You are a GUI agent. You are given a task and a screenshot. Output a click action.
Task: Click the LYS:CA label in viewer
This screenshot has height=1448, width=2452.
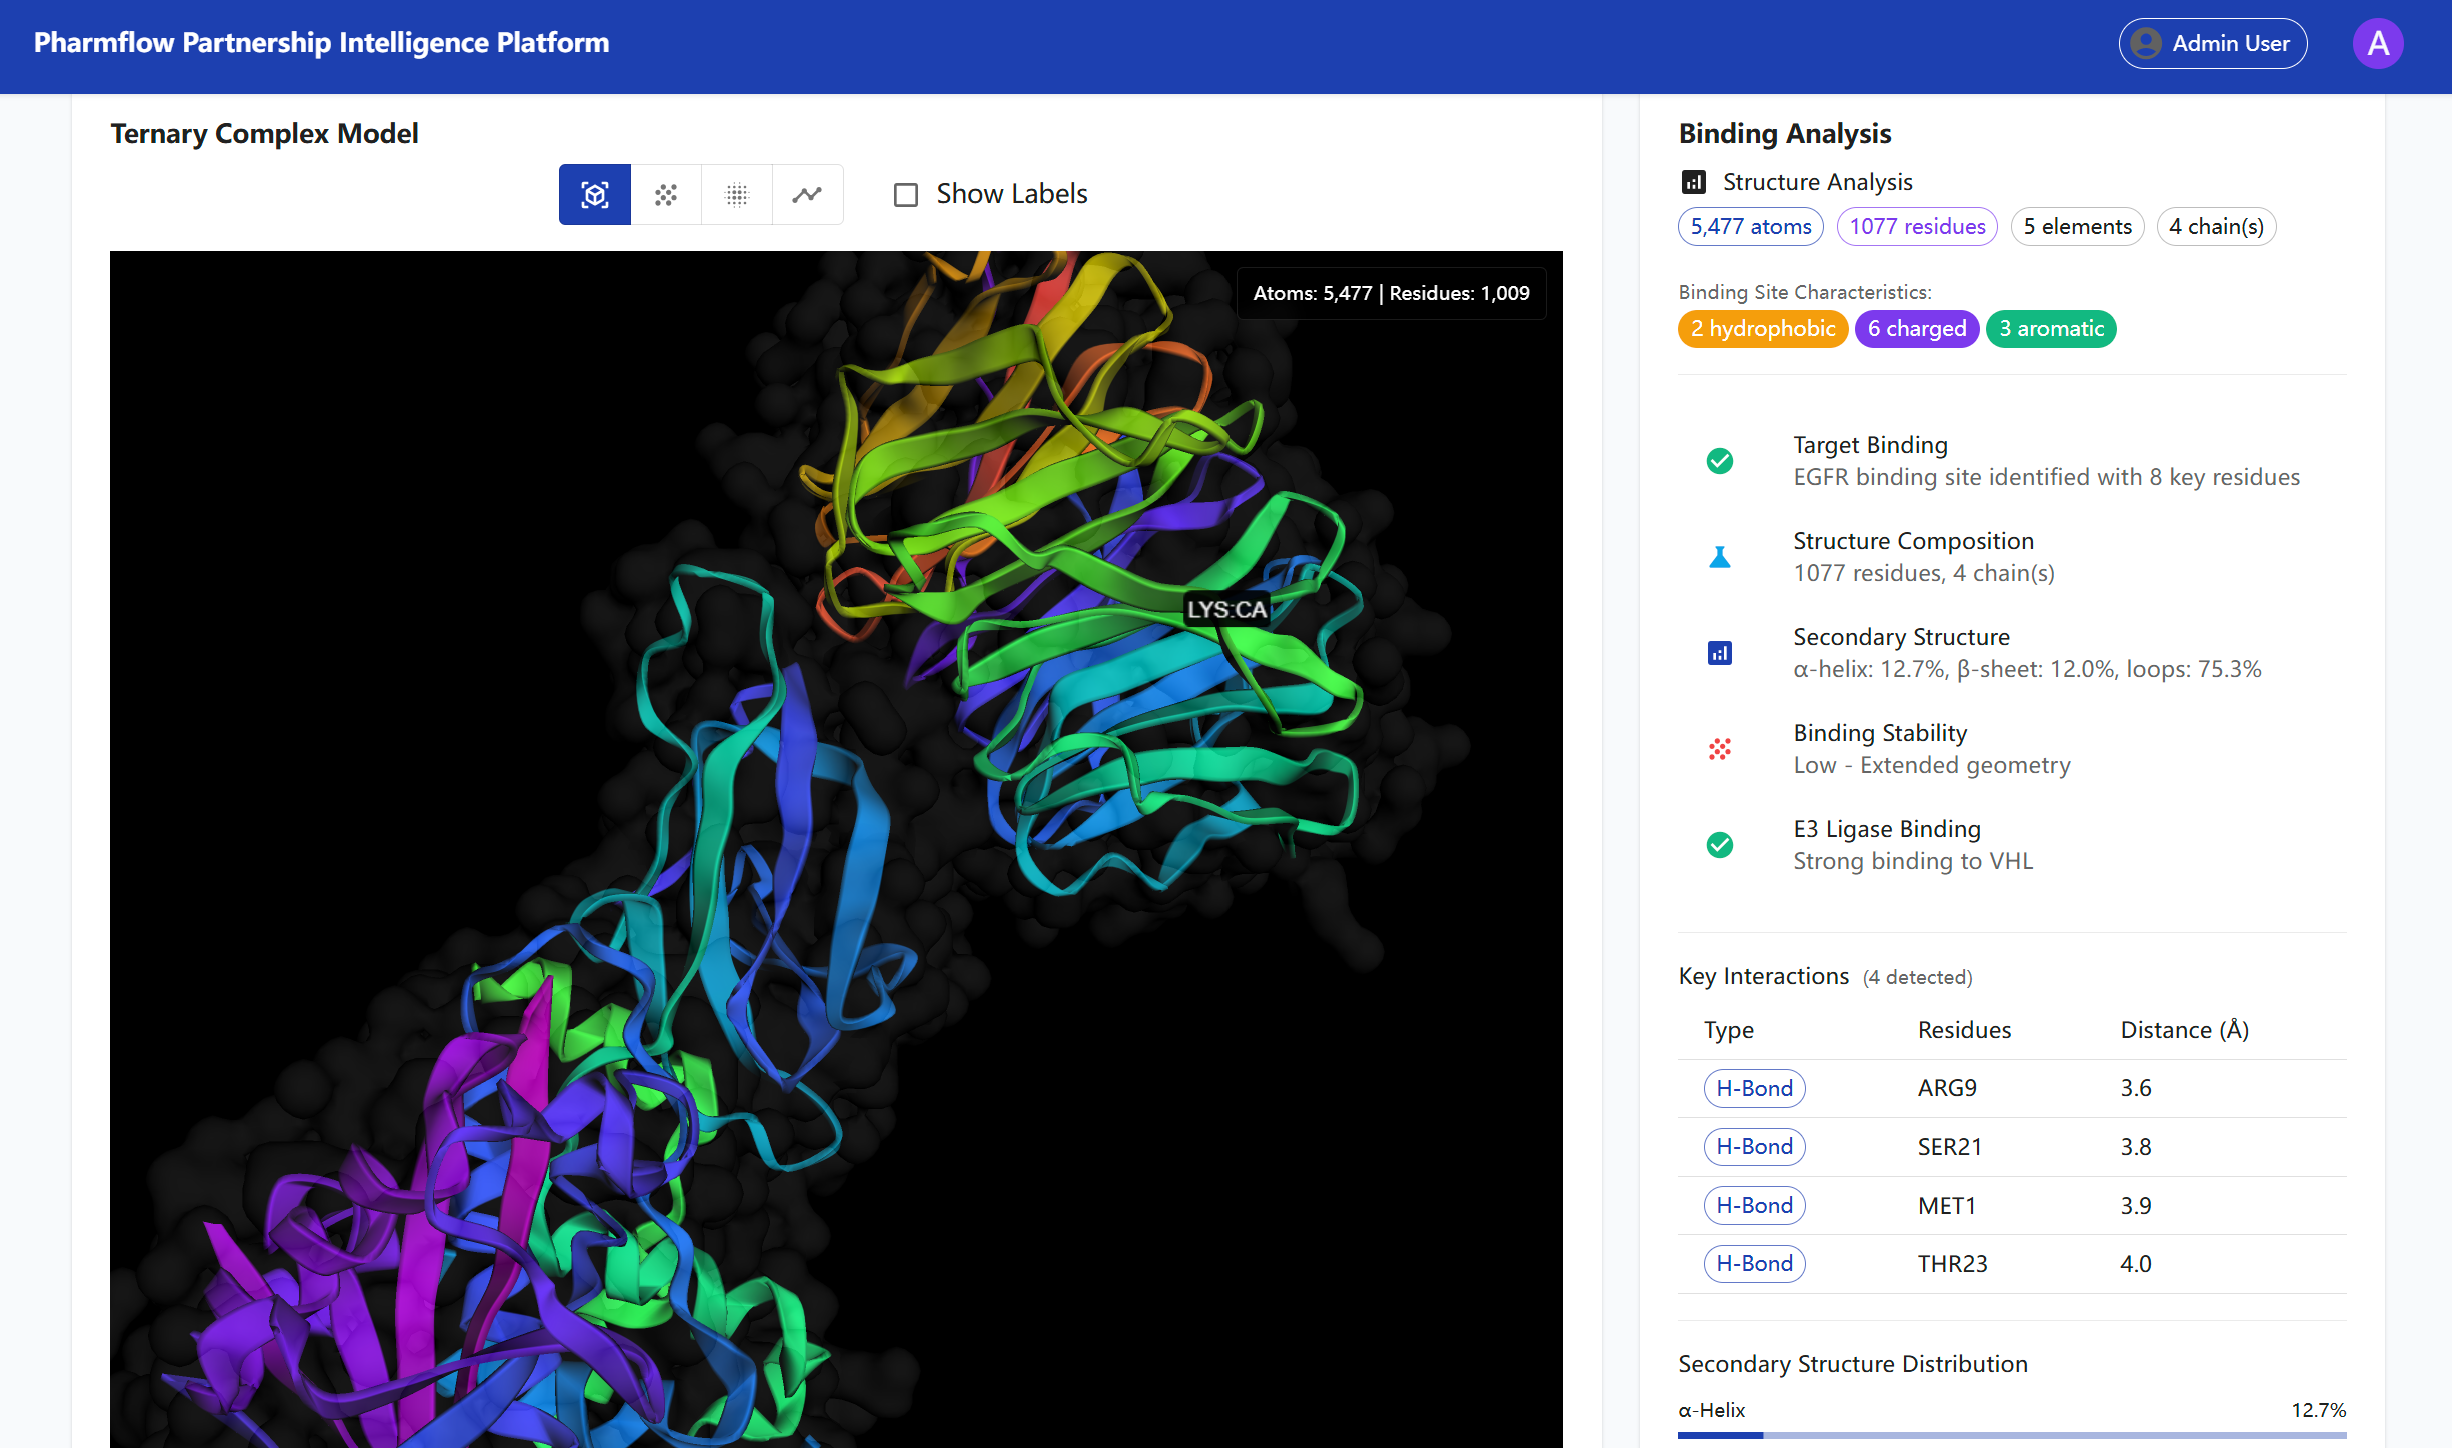tap(1226, 609)
